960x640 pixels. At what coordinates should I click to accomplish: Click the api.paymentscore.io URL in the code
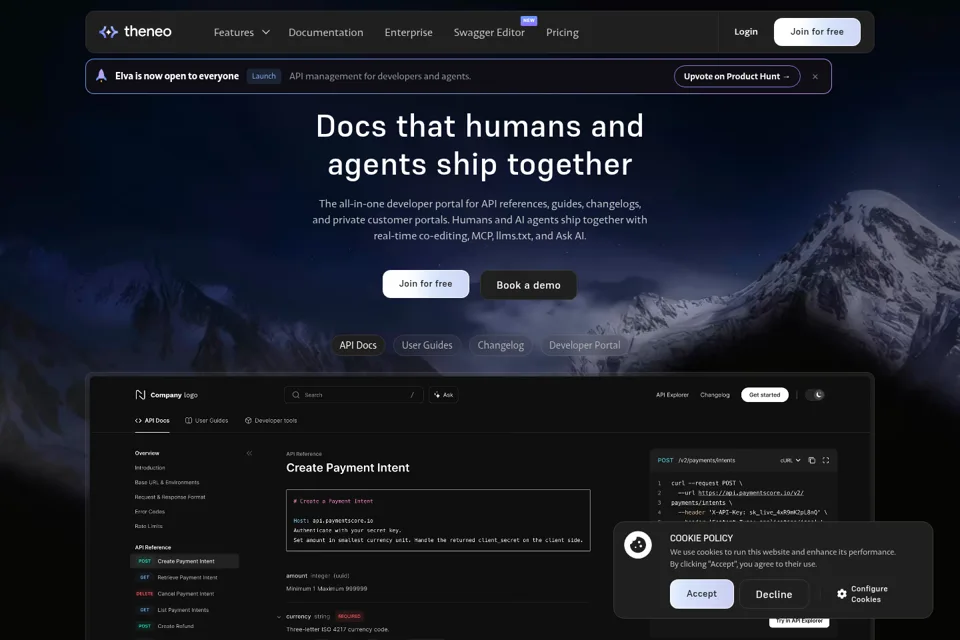click(x=751, y=493)
